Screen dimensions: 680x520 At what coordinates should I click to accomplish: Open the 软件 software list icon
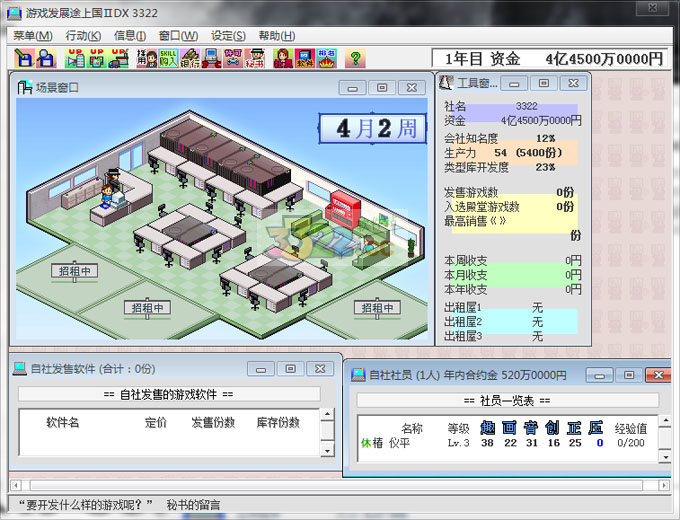click(305, 58)
